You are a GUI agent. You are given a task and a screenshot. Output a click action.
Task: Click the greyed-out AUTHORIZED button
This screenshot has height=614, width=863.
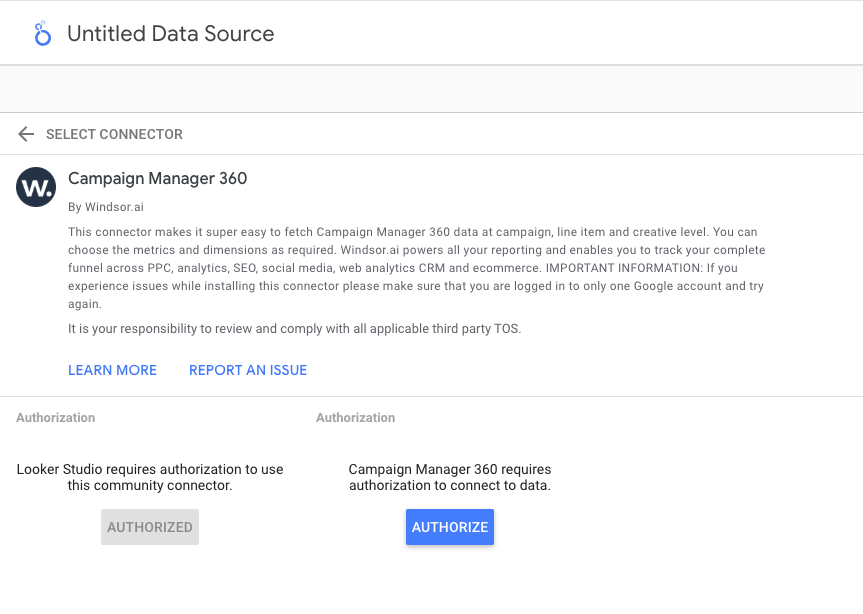150,527
